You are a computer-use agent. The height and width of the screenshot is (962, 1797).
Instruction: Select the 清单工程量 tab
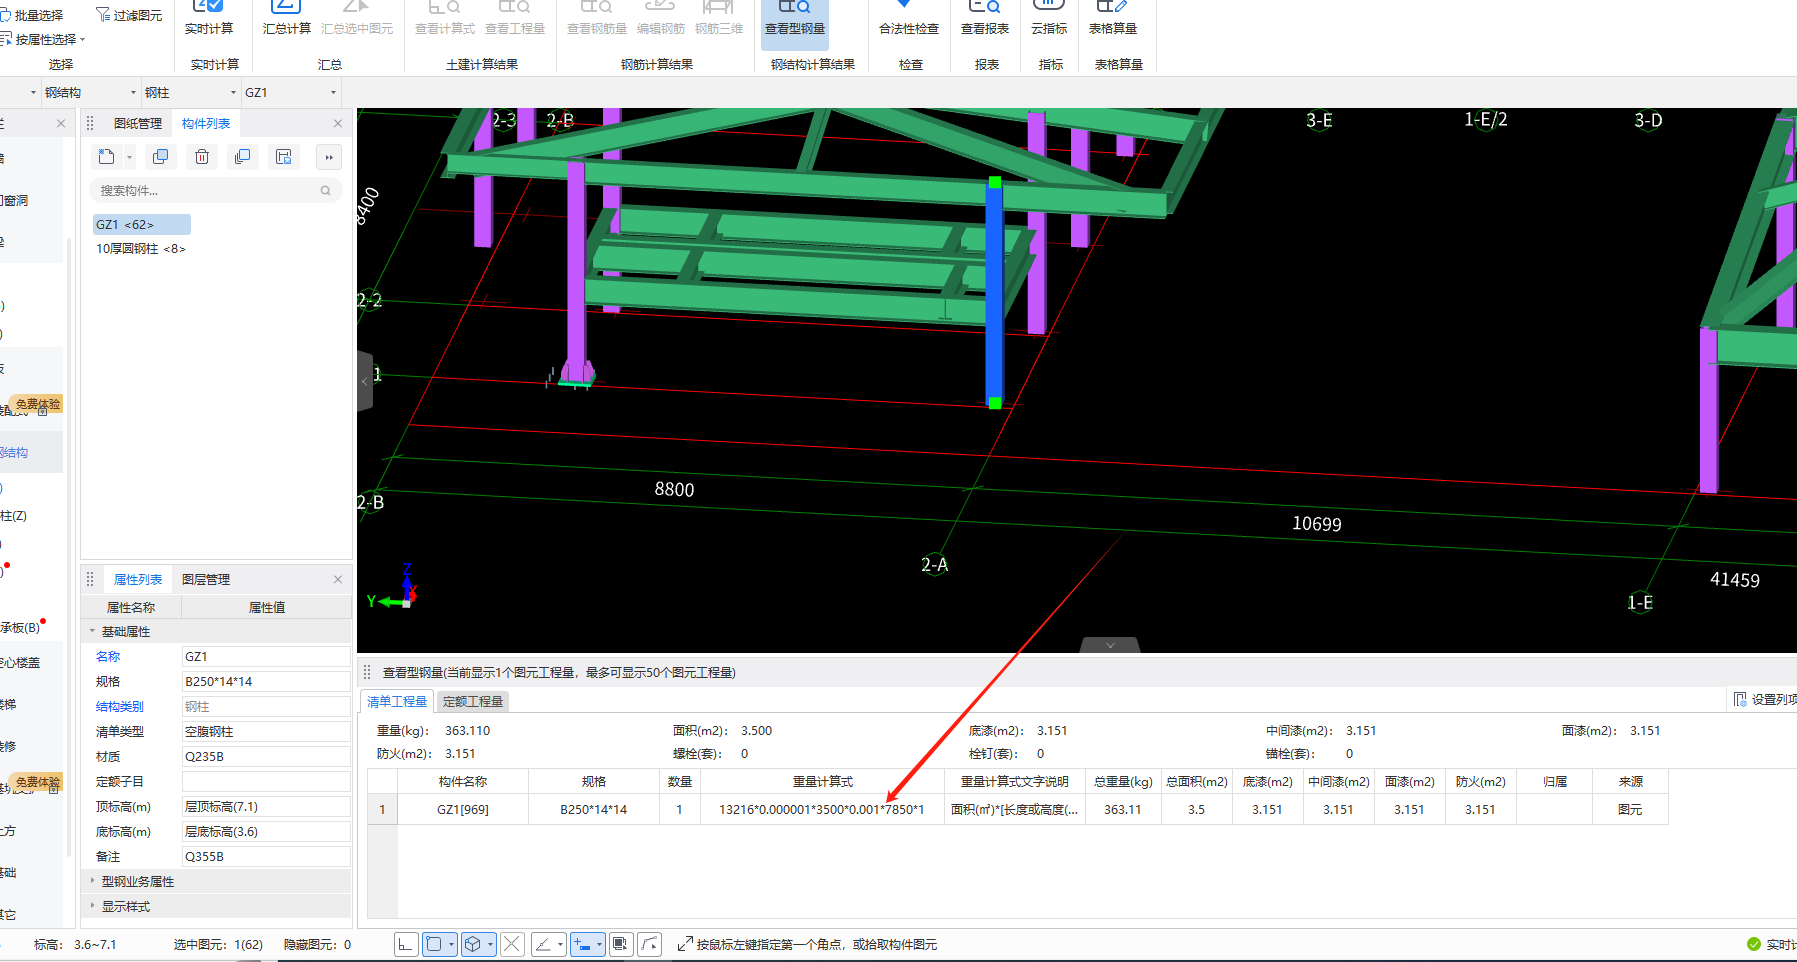397,701
